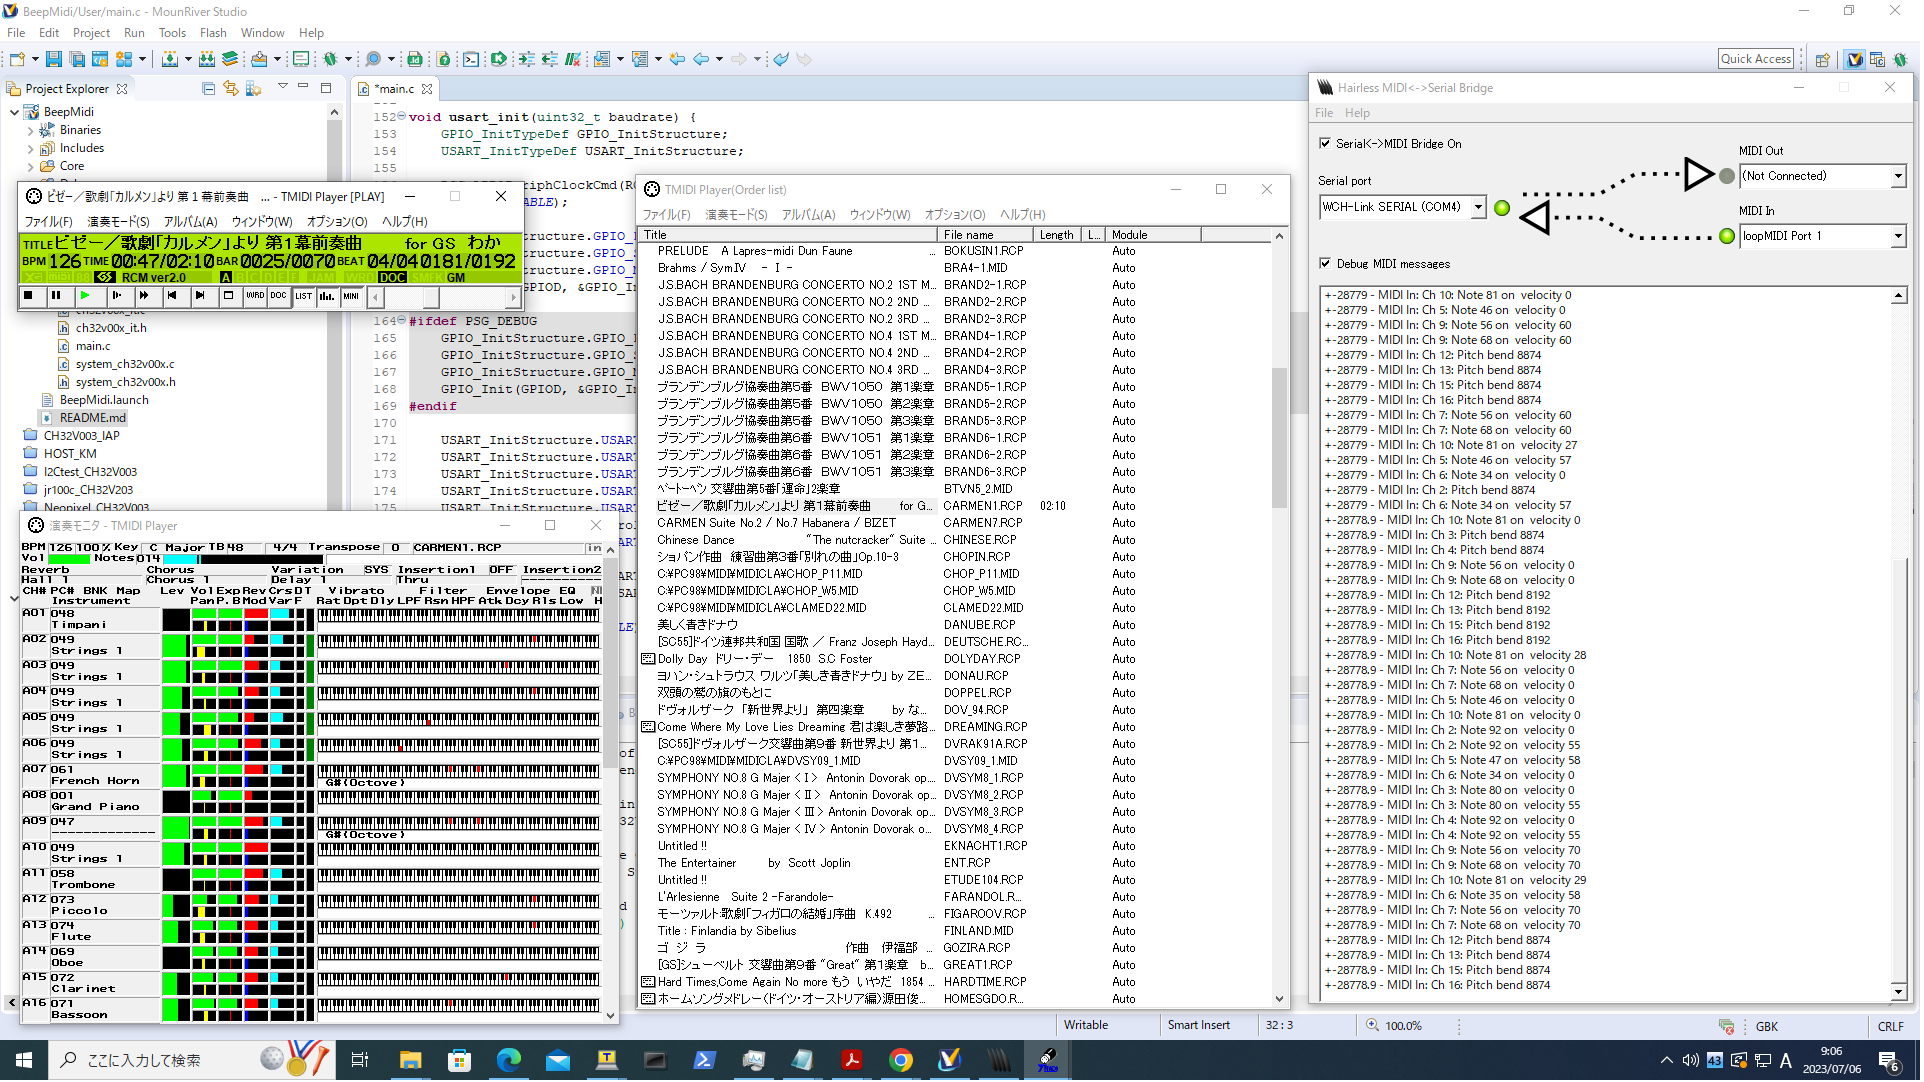Click the TMIDI Player seek slider thumb

click(430, 297)
